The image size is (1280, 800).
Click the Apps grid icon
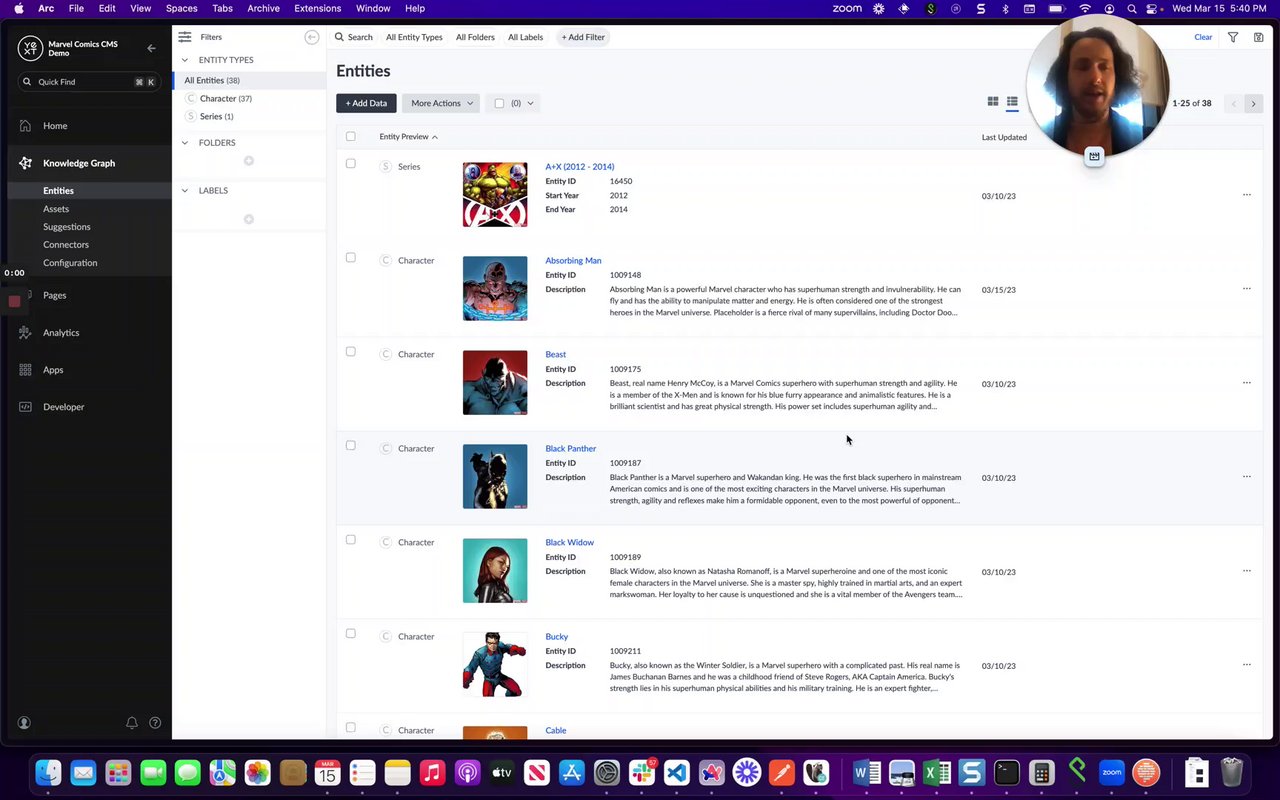coord(25,370)
